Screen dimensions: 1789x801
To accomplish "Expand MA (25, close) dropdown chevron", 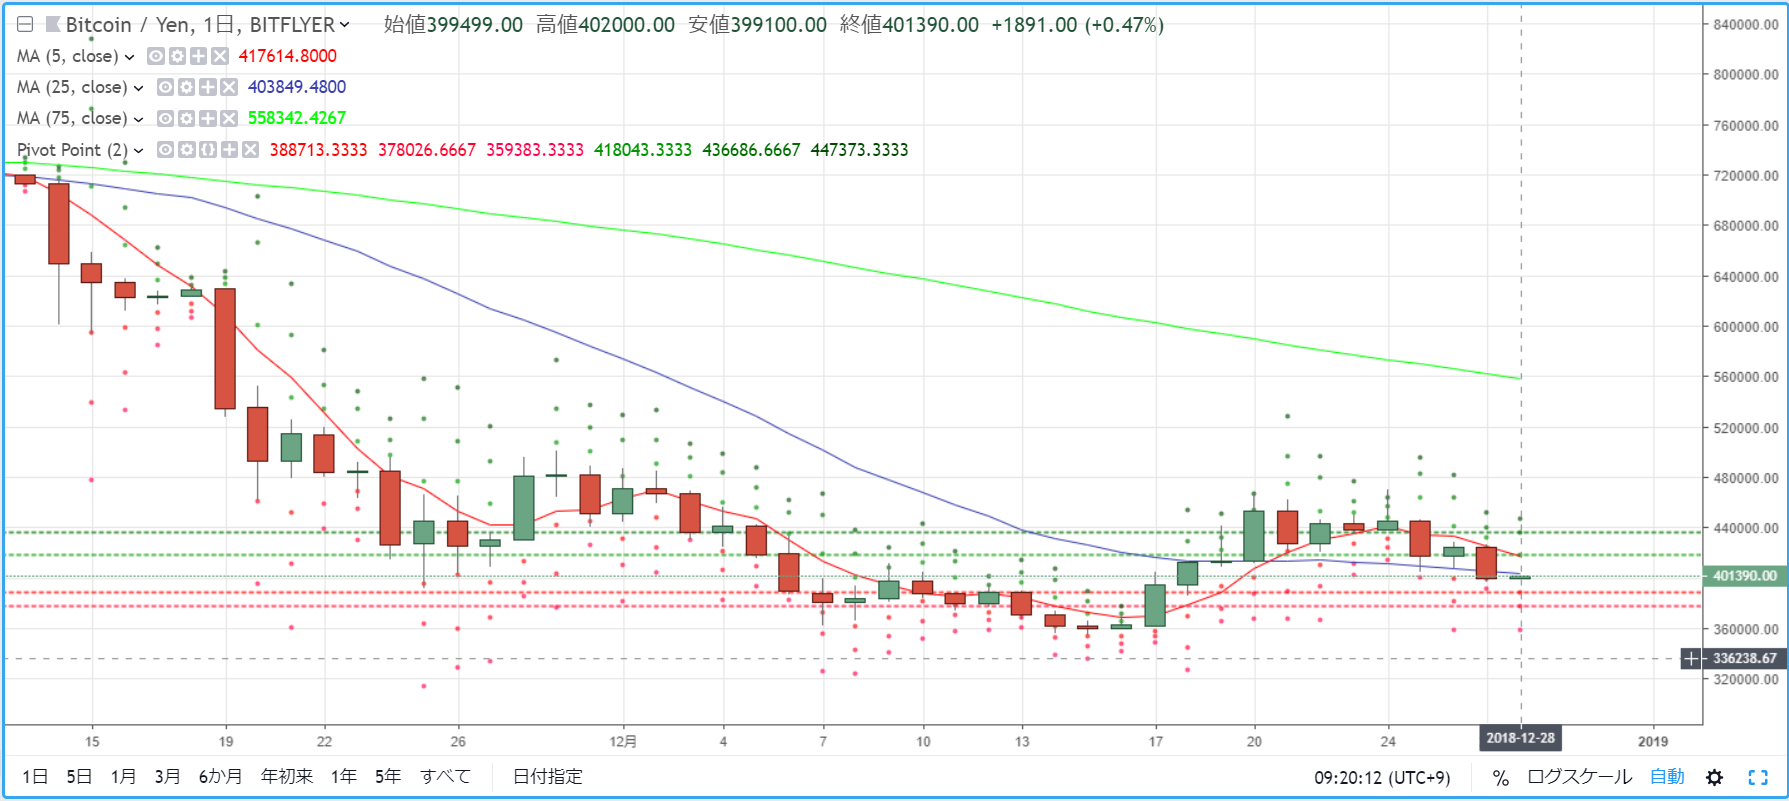I will [138, 88].
